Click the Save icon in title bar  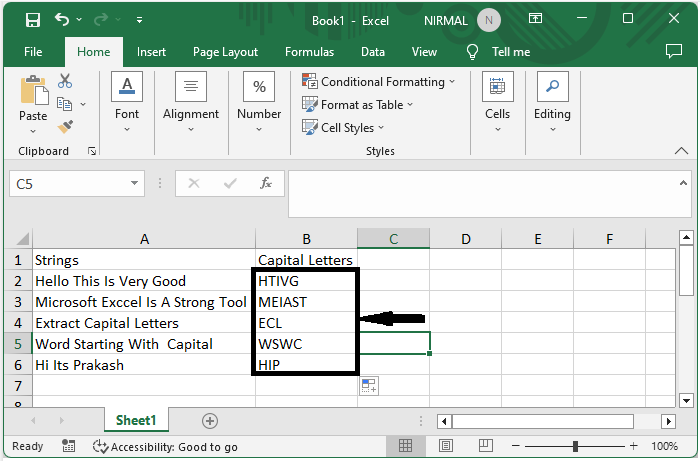33,20
